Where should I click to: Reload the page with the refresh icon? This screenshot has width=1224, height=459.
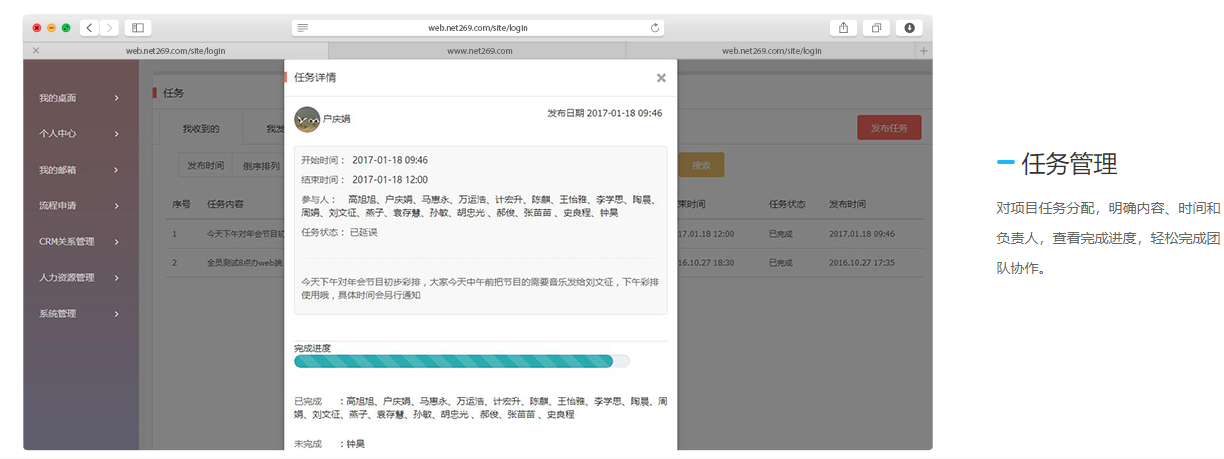(655, 28)
